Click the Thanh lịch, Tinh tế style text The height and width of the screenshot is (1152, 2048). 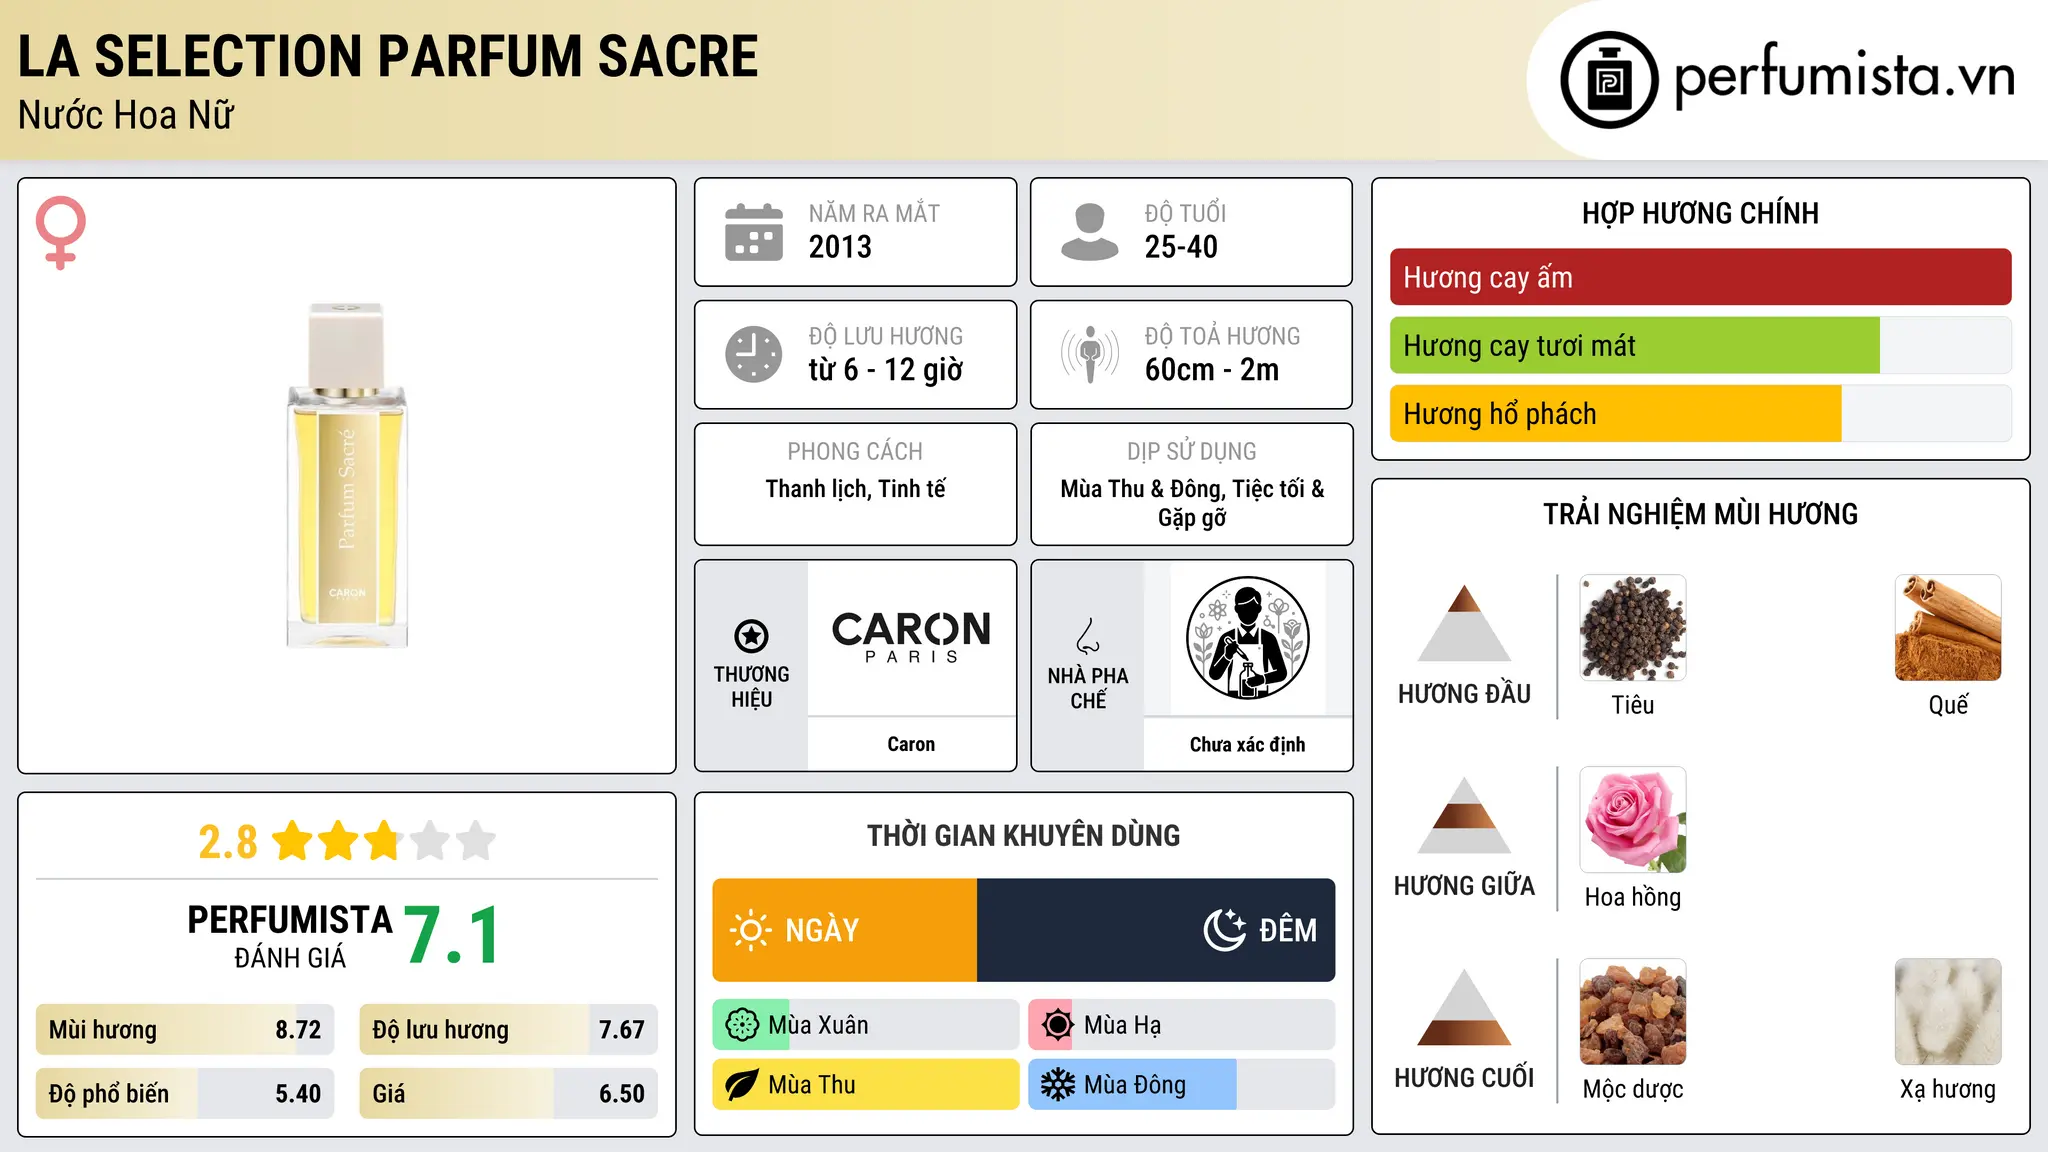pyautogui.click(x=855, y=489)
